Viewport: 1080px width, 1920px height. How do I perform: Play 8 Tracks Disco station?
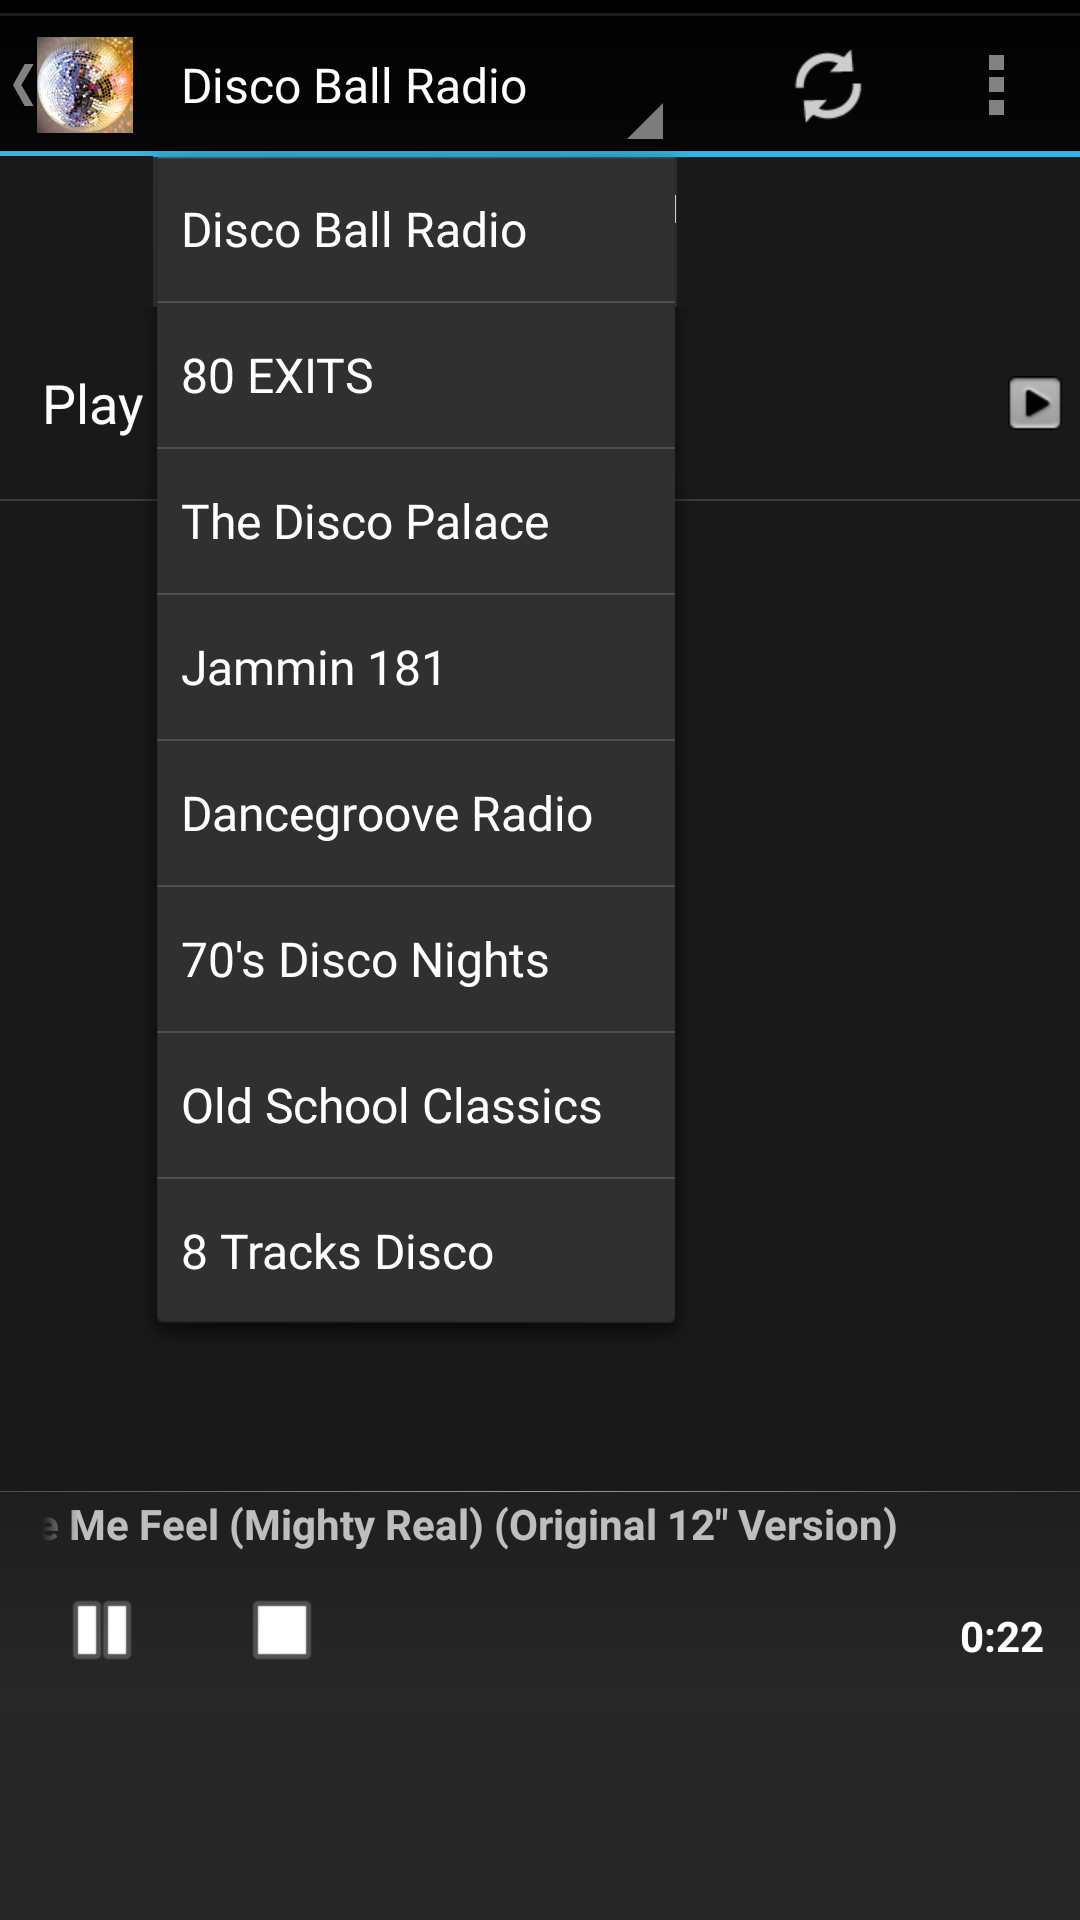click(416, 1251)
